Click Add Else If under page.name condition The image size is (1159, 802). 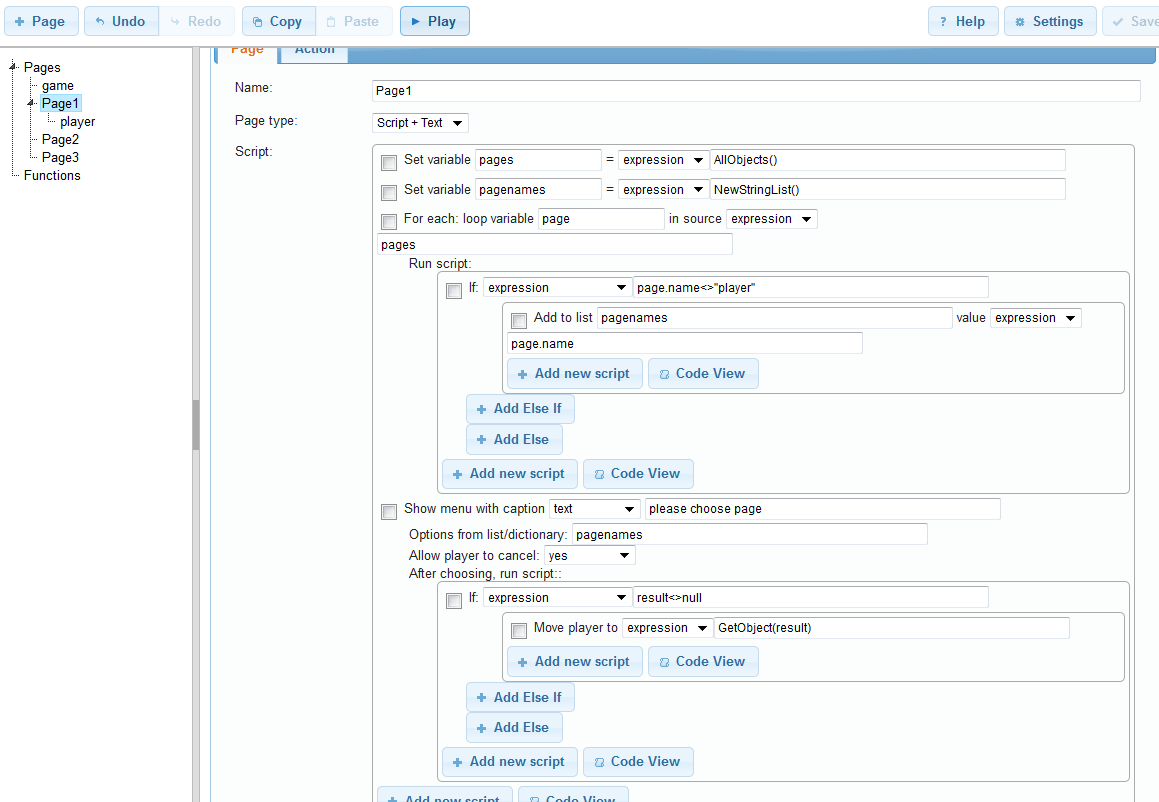coord(519,409)
